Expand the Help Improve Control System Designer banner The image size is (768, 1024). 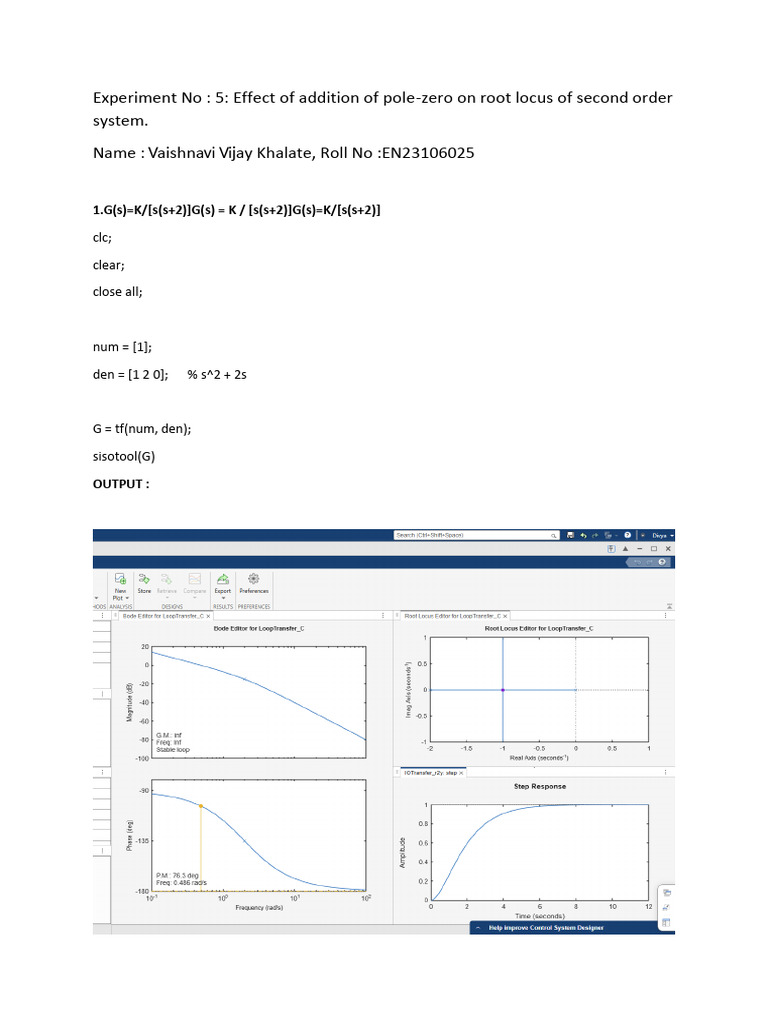pos(478,927)
